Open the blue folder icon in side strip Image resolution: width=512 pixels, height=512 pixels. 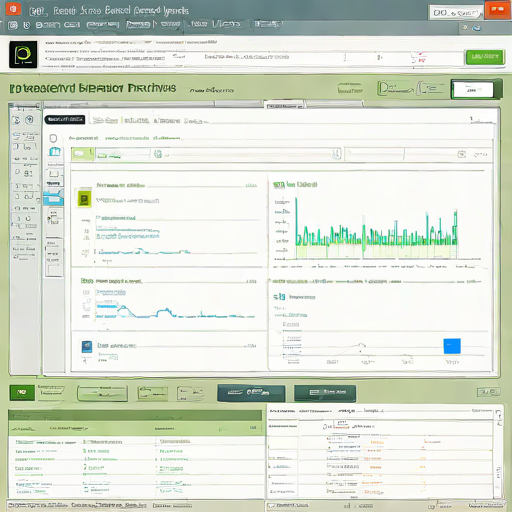[53, 197]
